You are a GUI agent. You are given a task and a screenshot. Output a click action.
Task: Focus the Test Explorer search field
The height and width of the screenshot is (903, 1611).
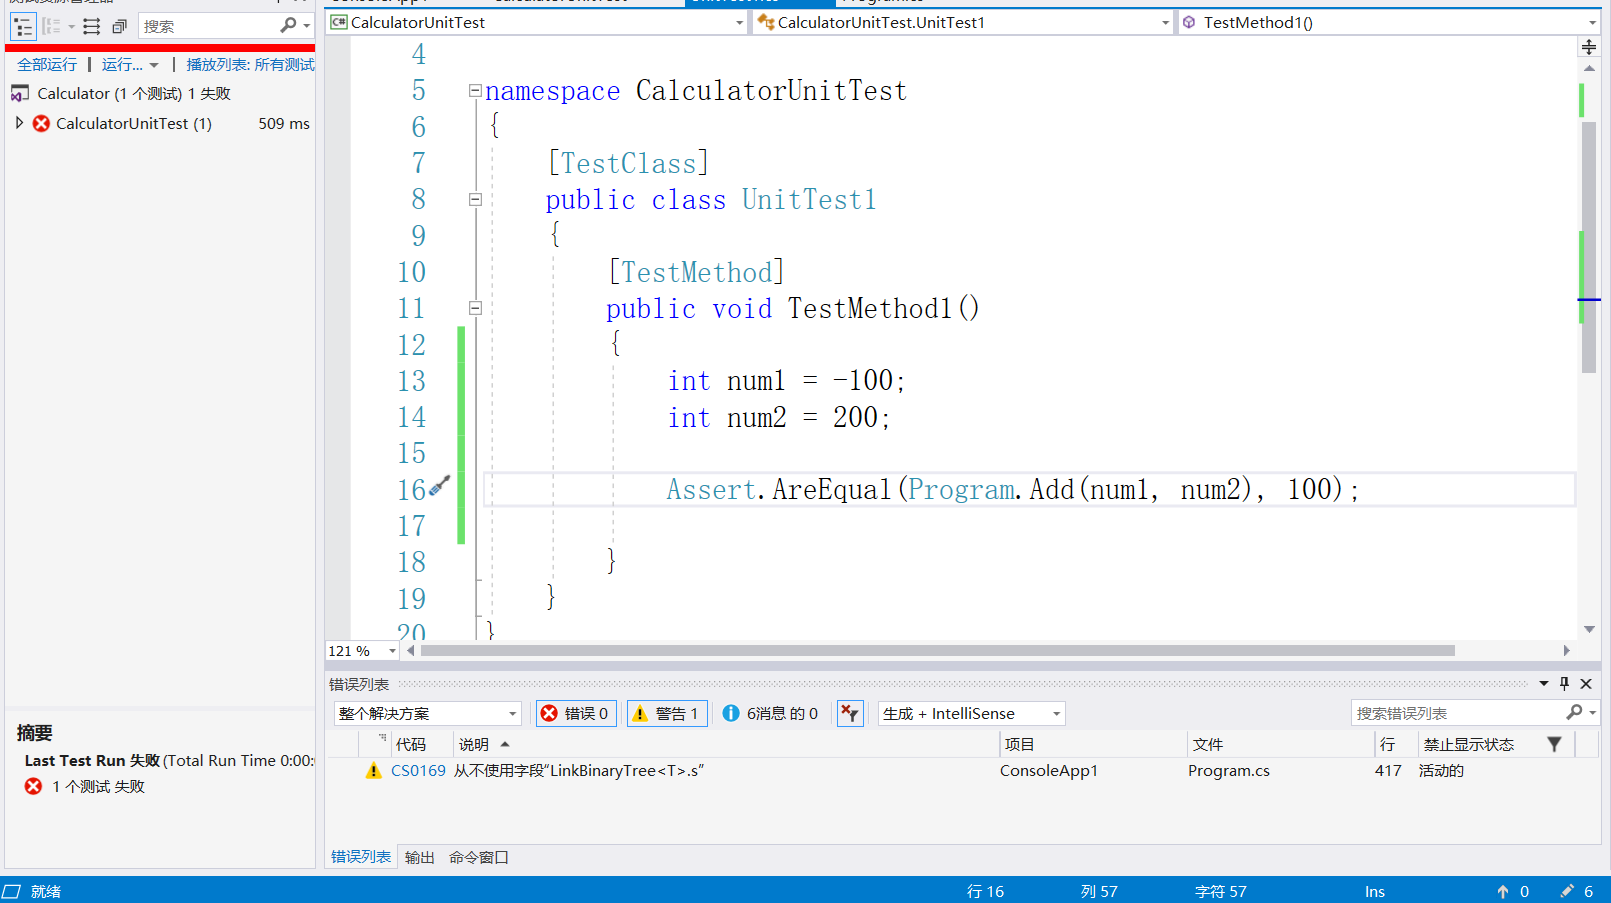pyautogui.click(x=209, y=26)
